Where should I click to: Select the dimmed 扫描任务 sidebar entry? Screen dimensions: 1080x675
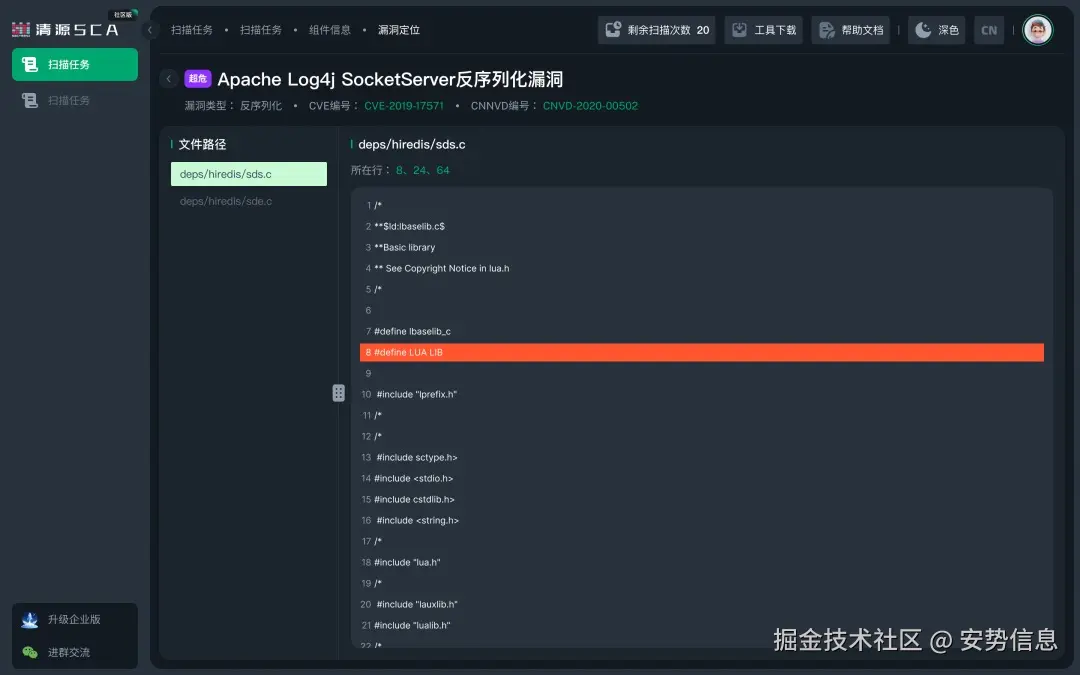pyautogui.click(x=74, y=101)
